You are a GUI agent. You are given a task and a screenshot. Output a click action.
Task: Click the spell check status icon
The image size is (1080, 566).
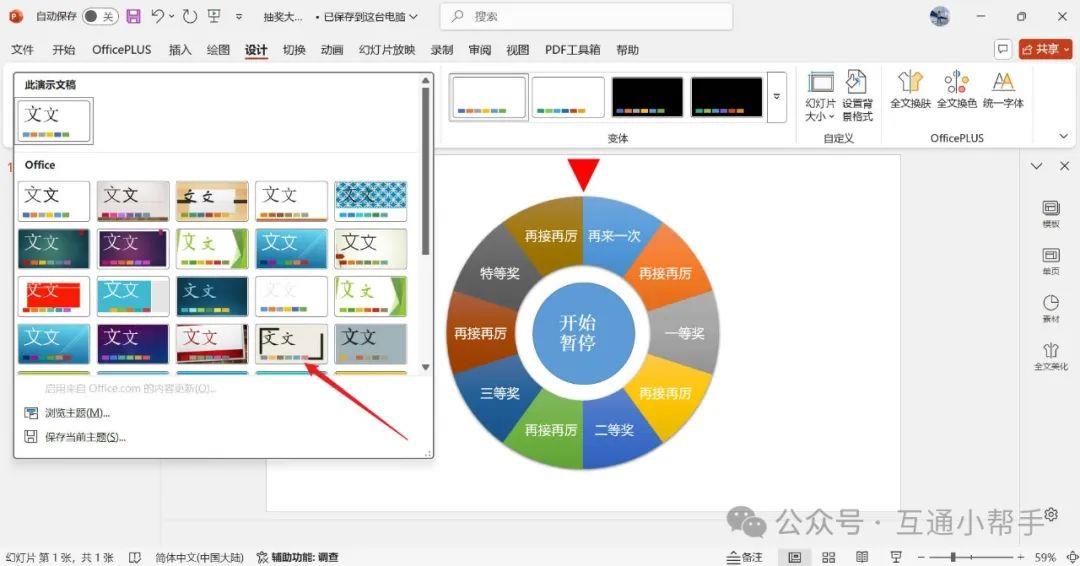coord(135,557)
